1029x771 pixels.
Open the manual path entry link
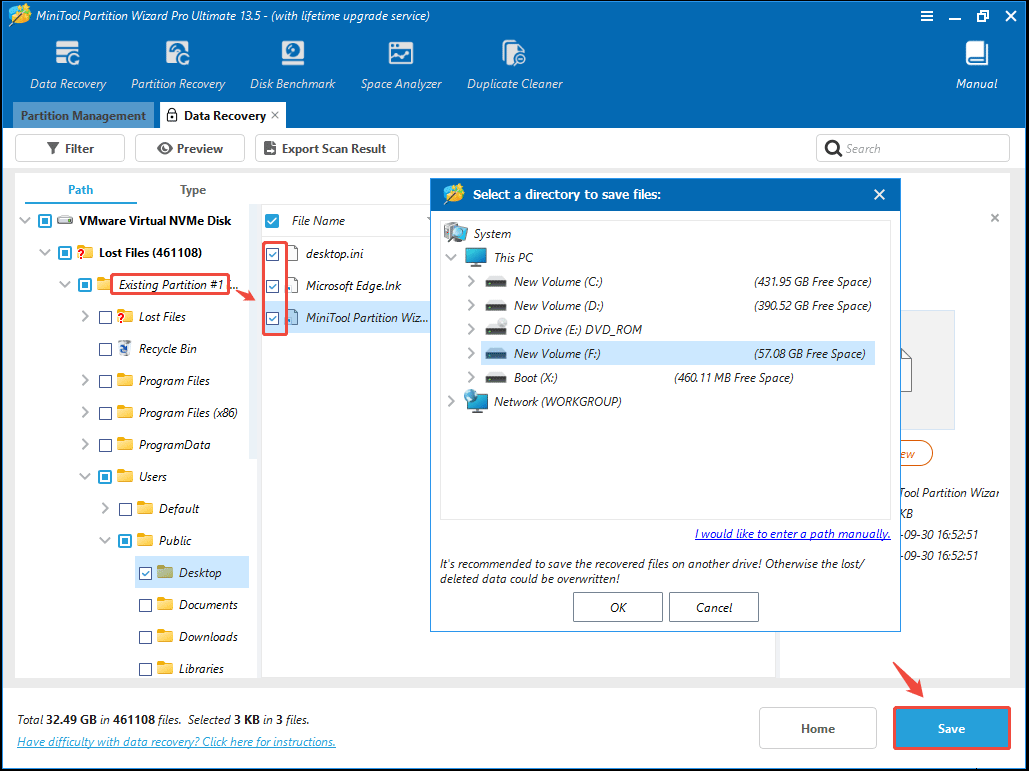(x=791, y=533)
